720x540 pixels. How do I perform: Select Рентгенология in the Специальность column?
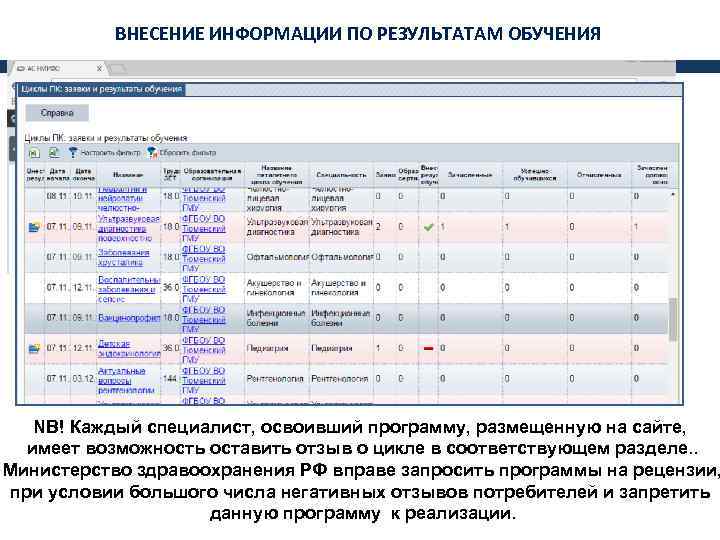coord(340,379)
